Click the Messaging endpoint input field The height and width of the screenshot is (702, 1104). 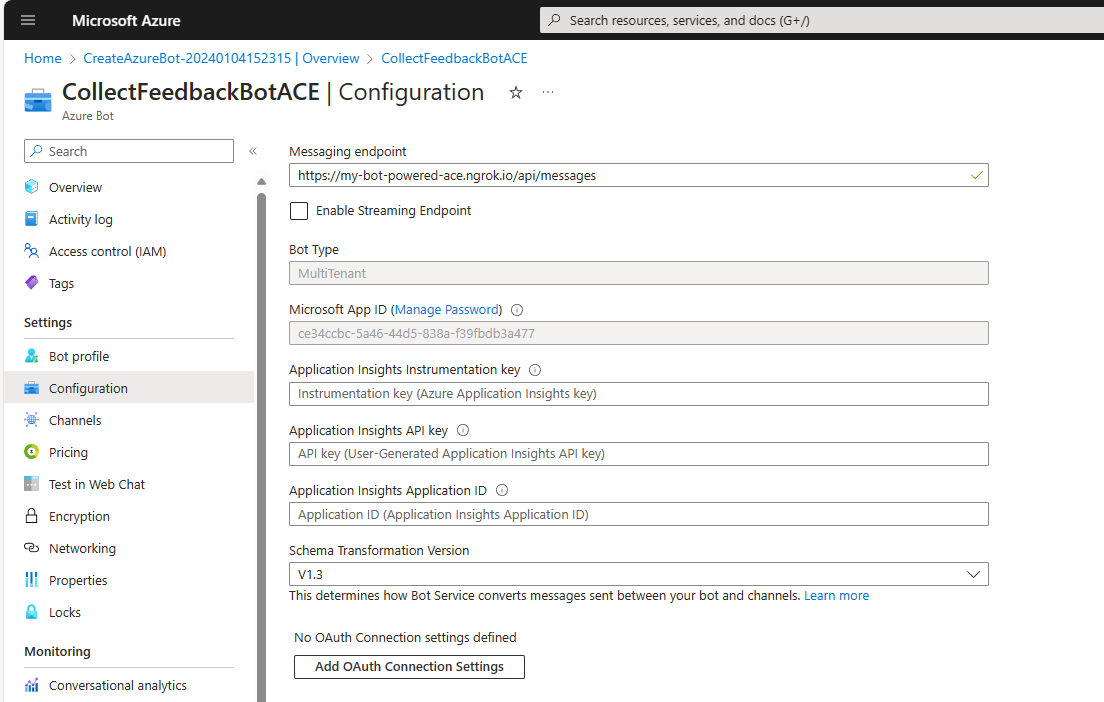click(x=630, y=175)
